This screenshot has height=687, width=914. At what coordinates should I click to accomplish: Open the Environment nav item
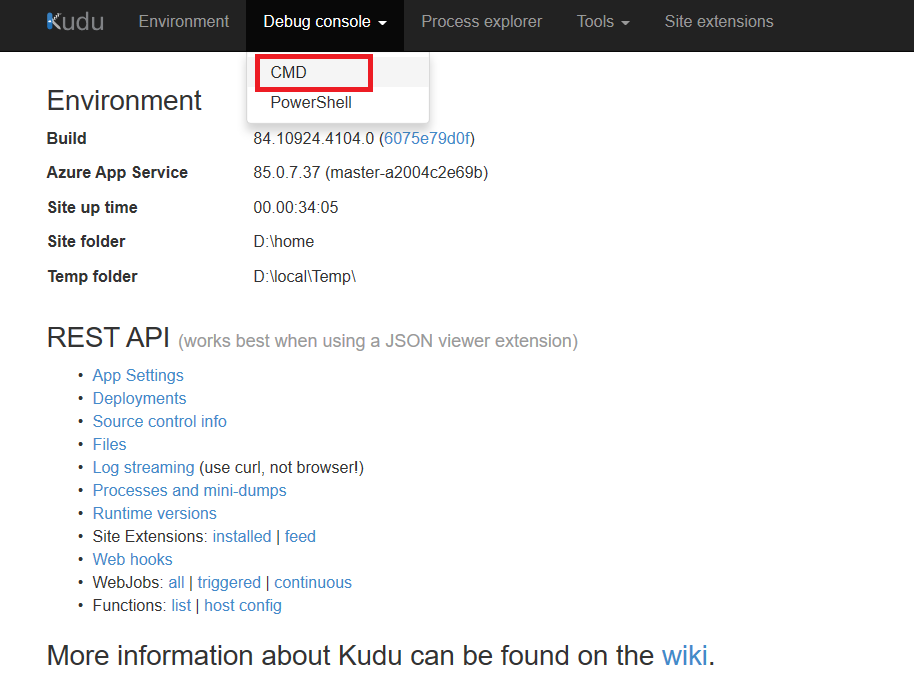(x=184, y=22)
